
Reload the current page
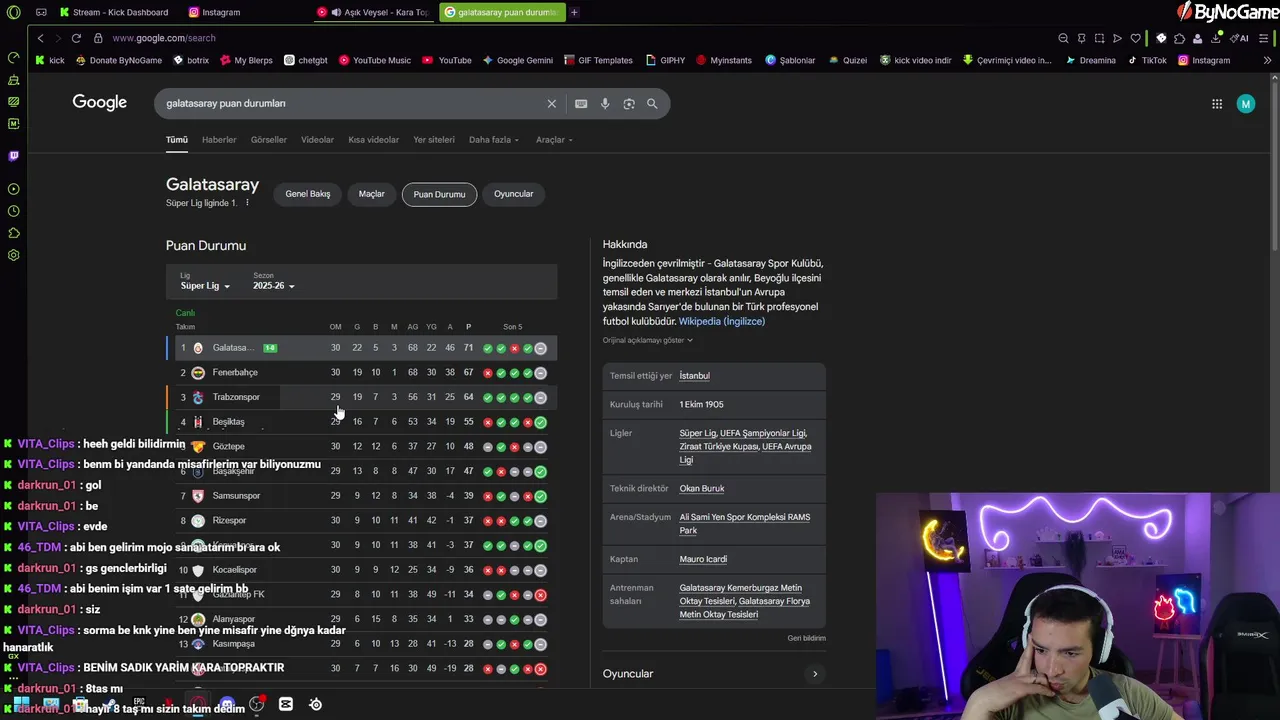click(x=76, y=38)
